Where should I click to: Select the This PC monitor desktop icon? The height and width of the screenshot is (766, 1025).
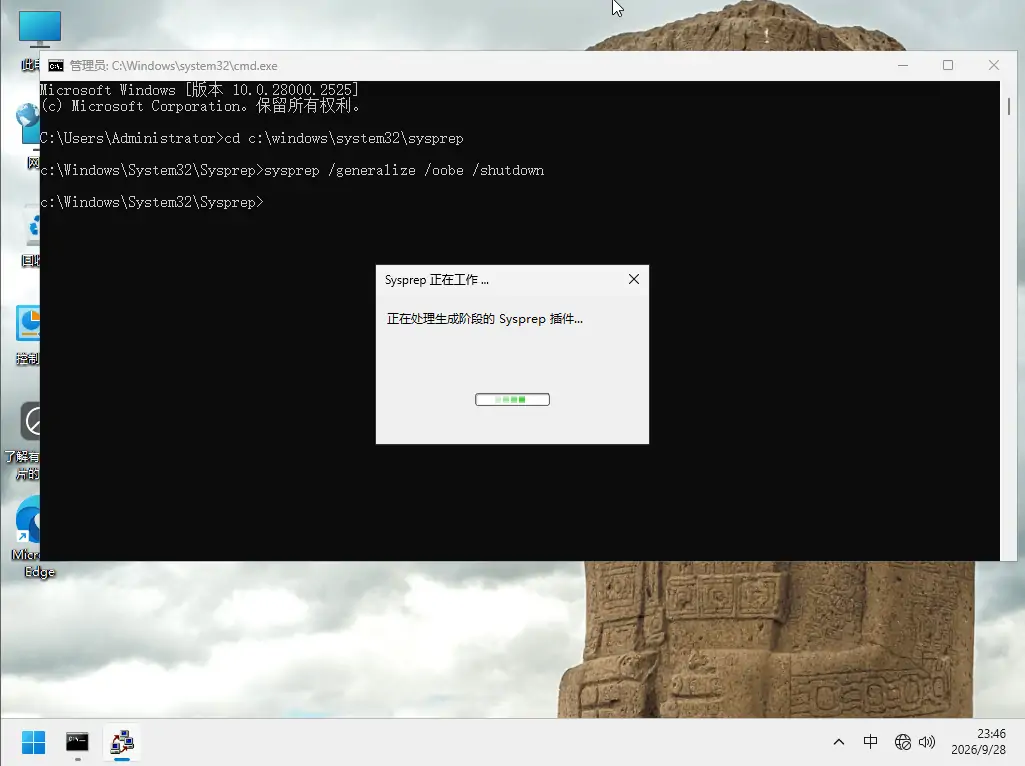point(39,29)
